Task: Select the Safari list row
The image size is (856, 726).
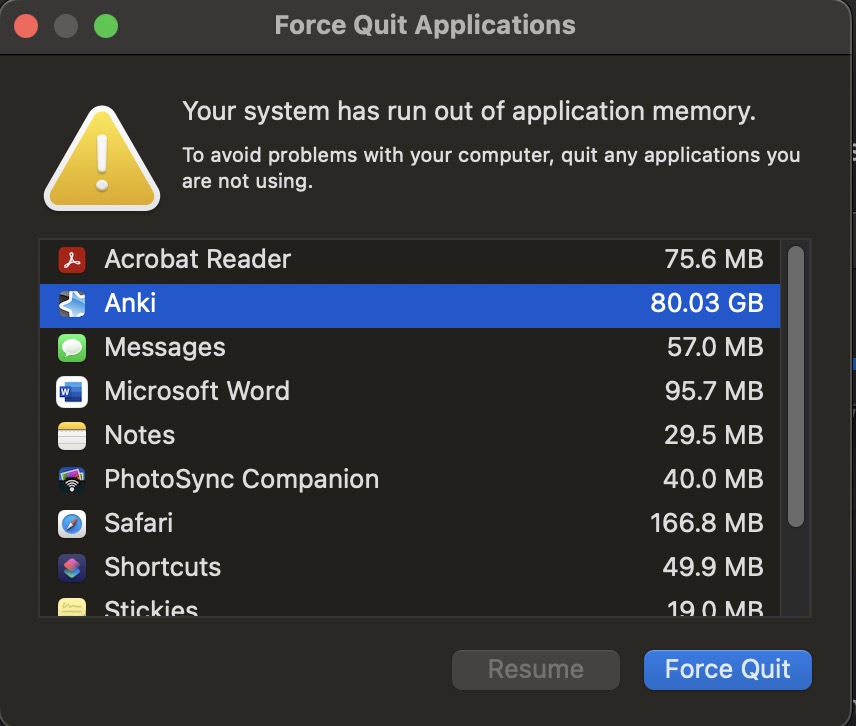Action: click(x=400, y=524)
